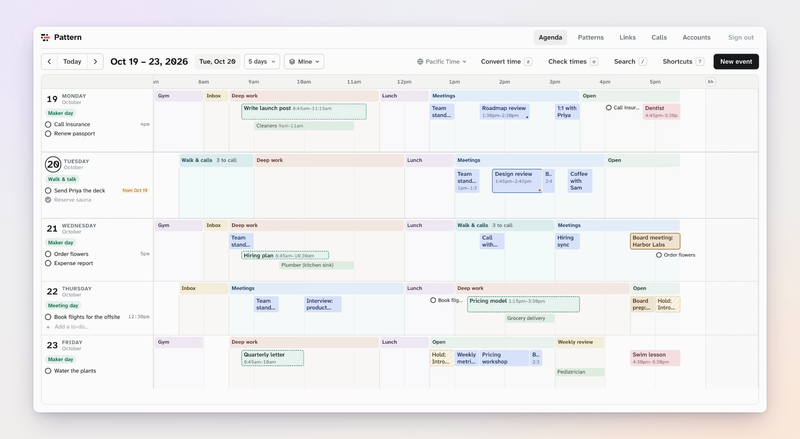Click the Walk & talk tag on Tuesday
The image size is (800, 439).
[62, 179]
